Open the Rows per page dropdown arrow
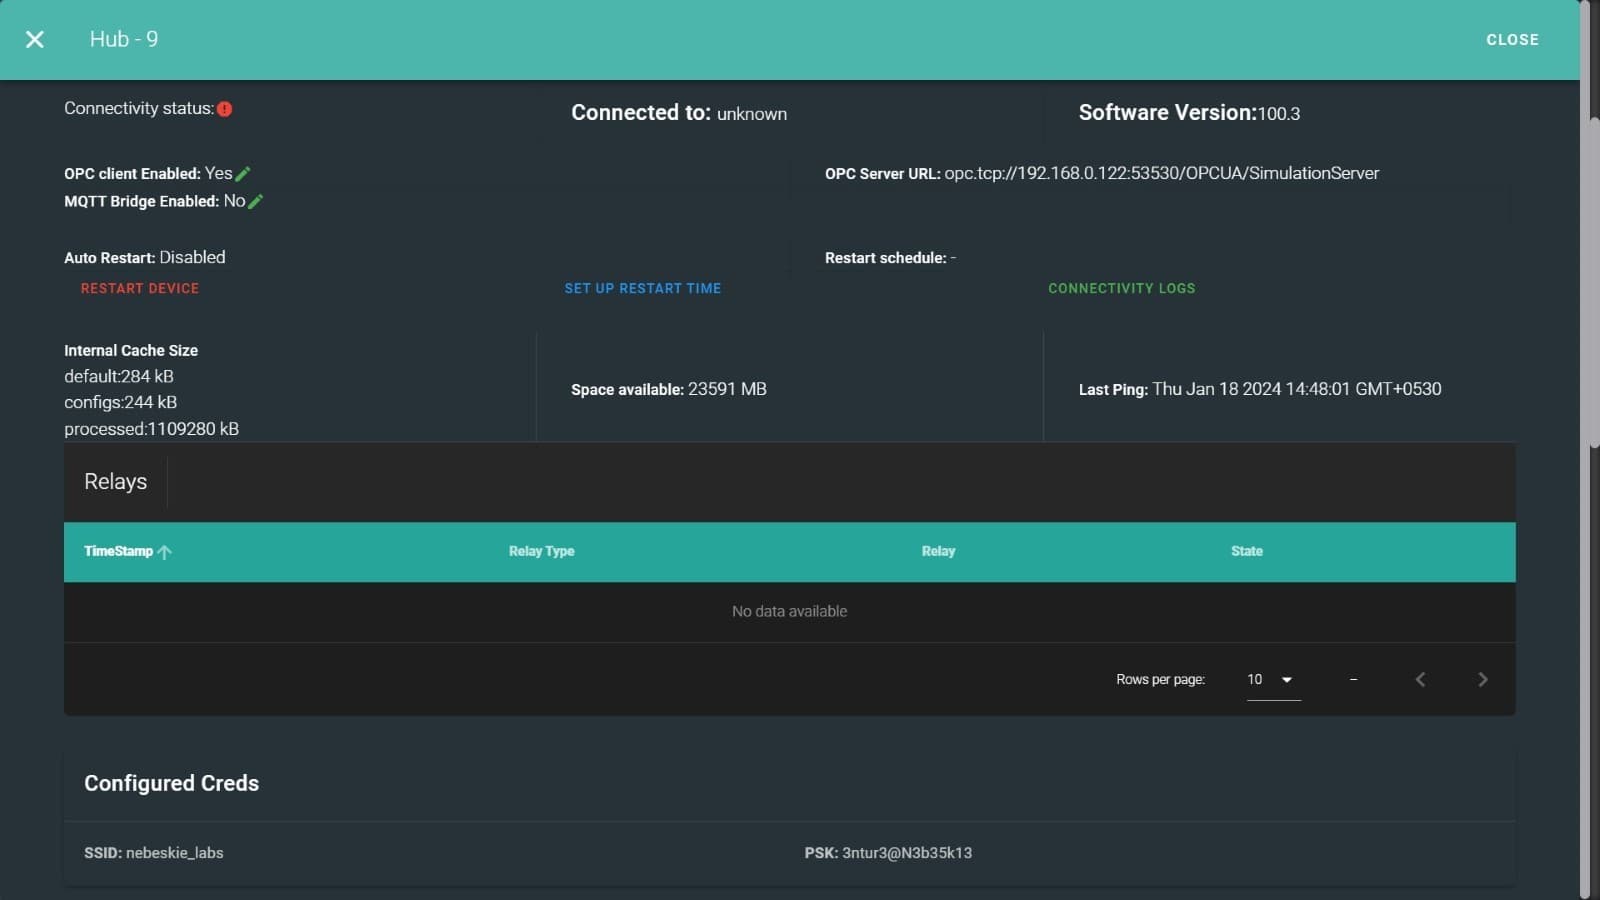The image size is (1600, 900). [1287, 680]
